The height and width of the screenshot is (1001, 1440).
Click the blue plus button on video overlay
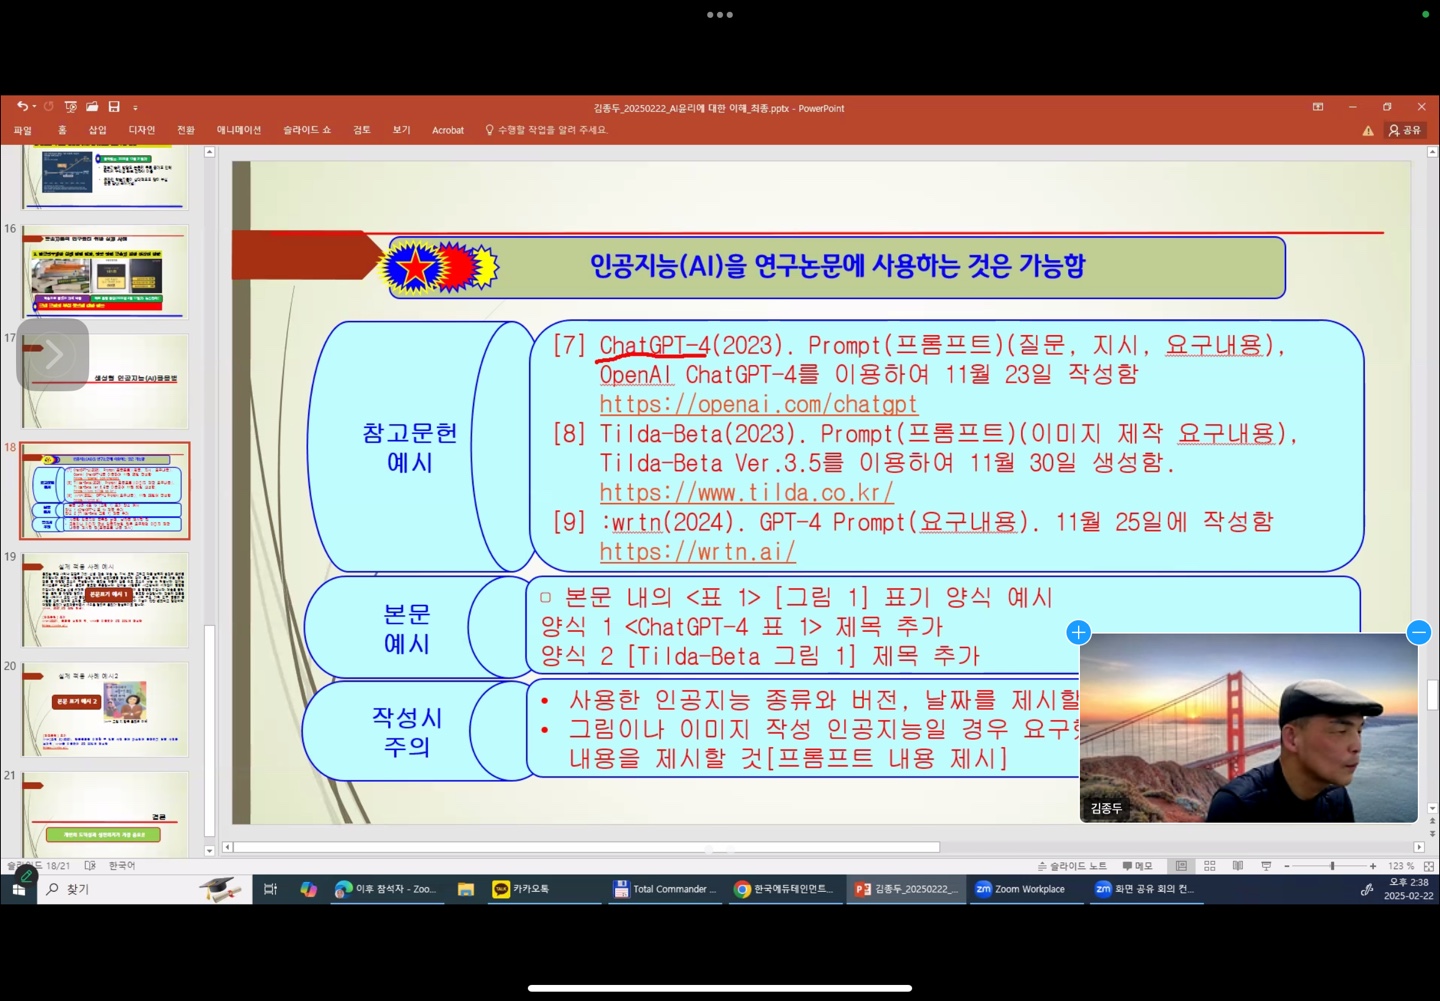tap(1078, 632)
